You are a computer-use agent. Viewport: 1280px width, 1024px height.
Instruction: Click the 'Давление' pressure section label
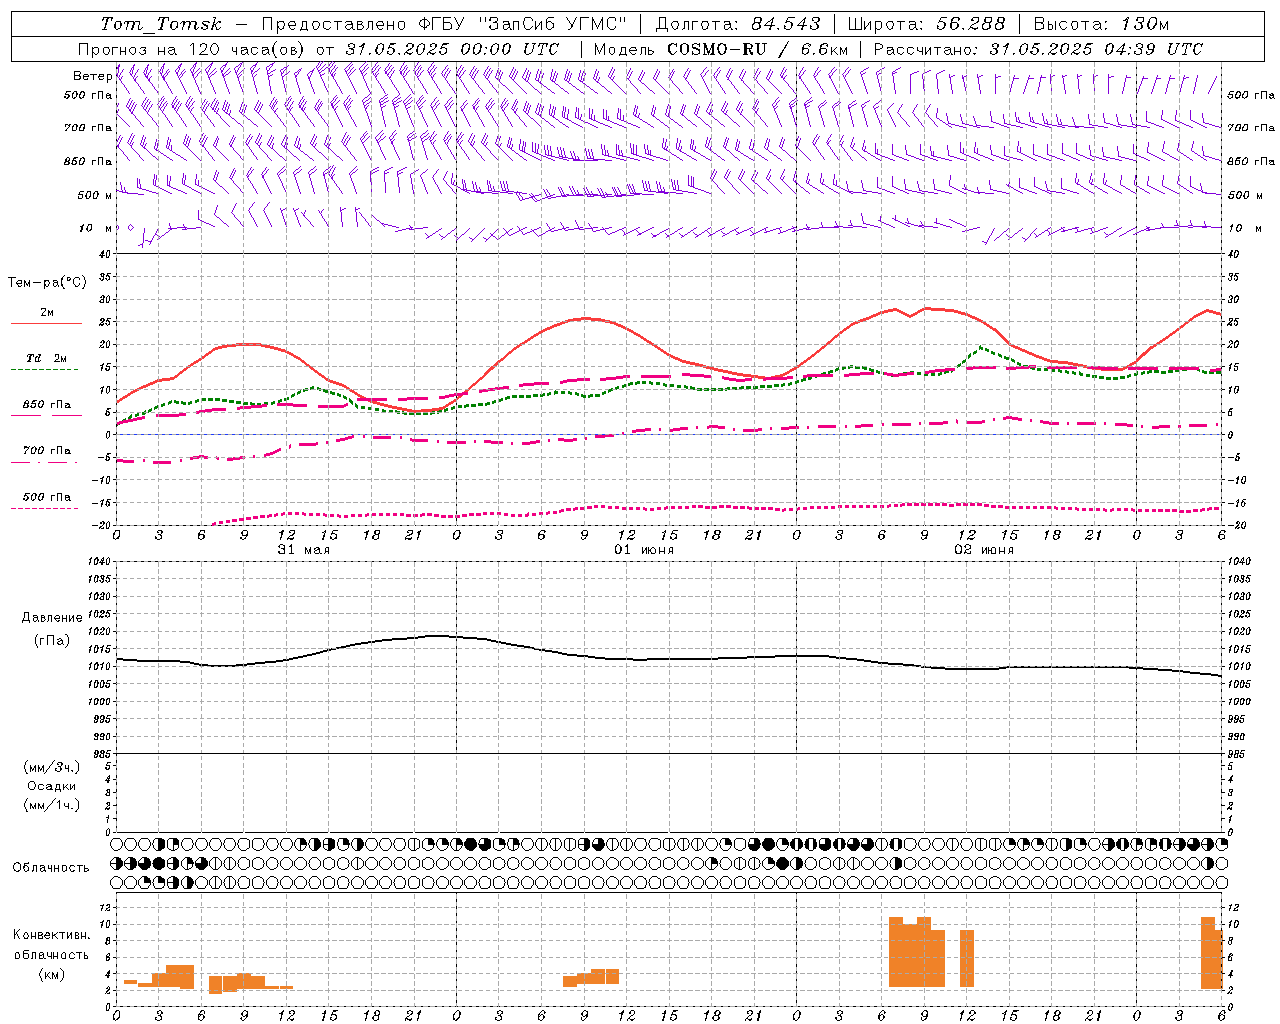click(x=52, y=618)
